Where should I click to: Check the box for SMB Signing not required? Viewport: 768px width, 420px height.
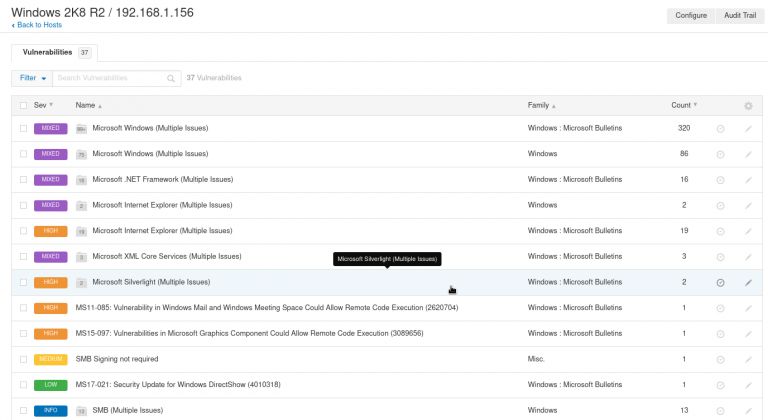point(24,359)
